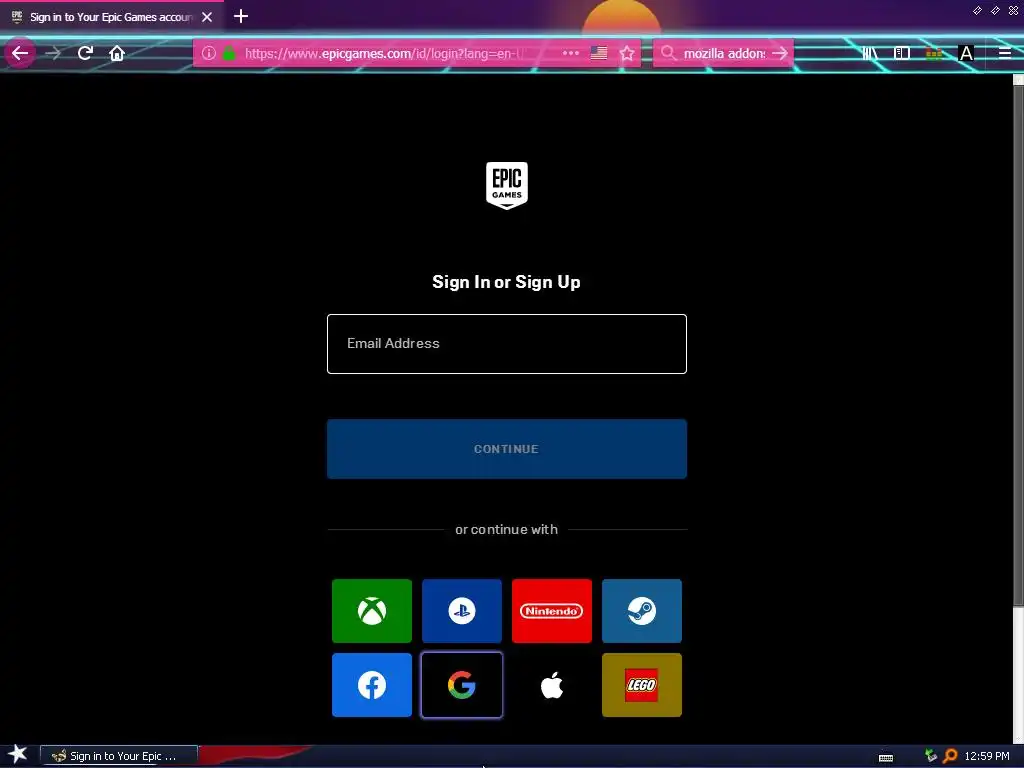Viewport: 1024px width, 768px height.
Task: Click the or continue with text
Action: click(x=507, y=530)
